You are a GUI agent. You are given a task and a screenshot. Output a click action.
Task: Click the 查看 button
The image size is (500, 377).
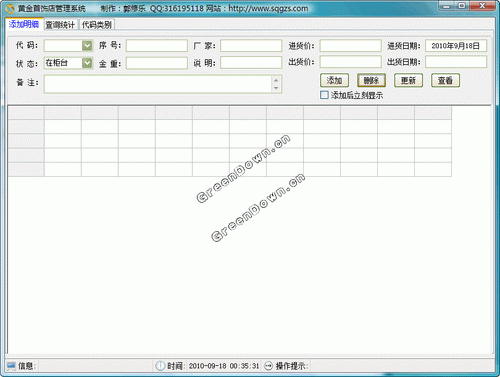point(445,80)
